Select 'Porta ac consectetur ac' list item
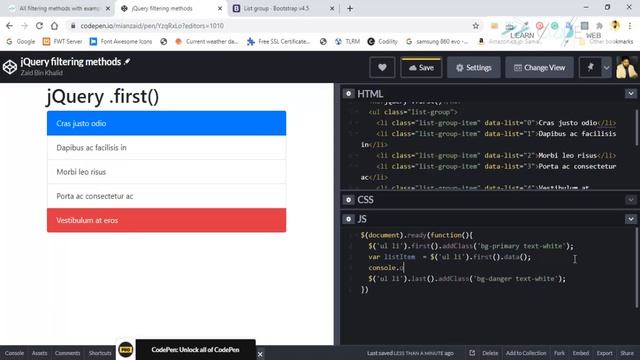Viewport: 640px width, 360px height. click(167, 196)
